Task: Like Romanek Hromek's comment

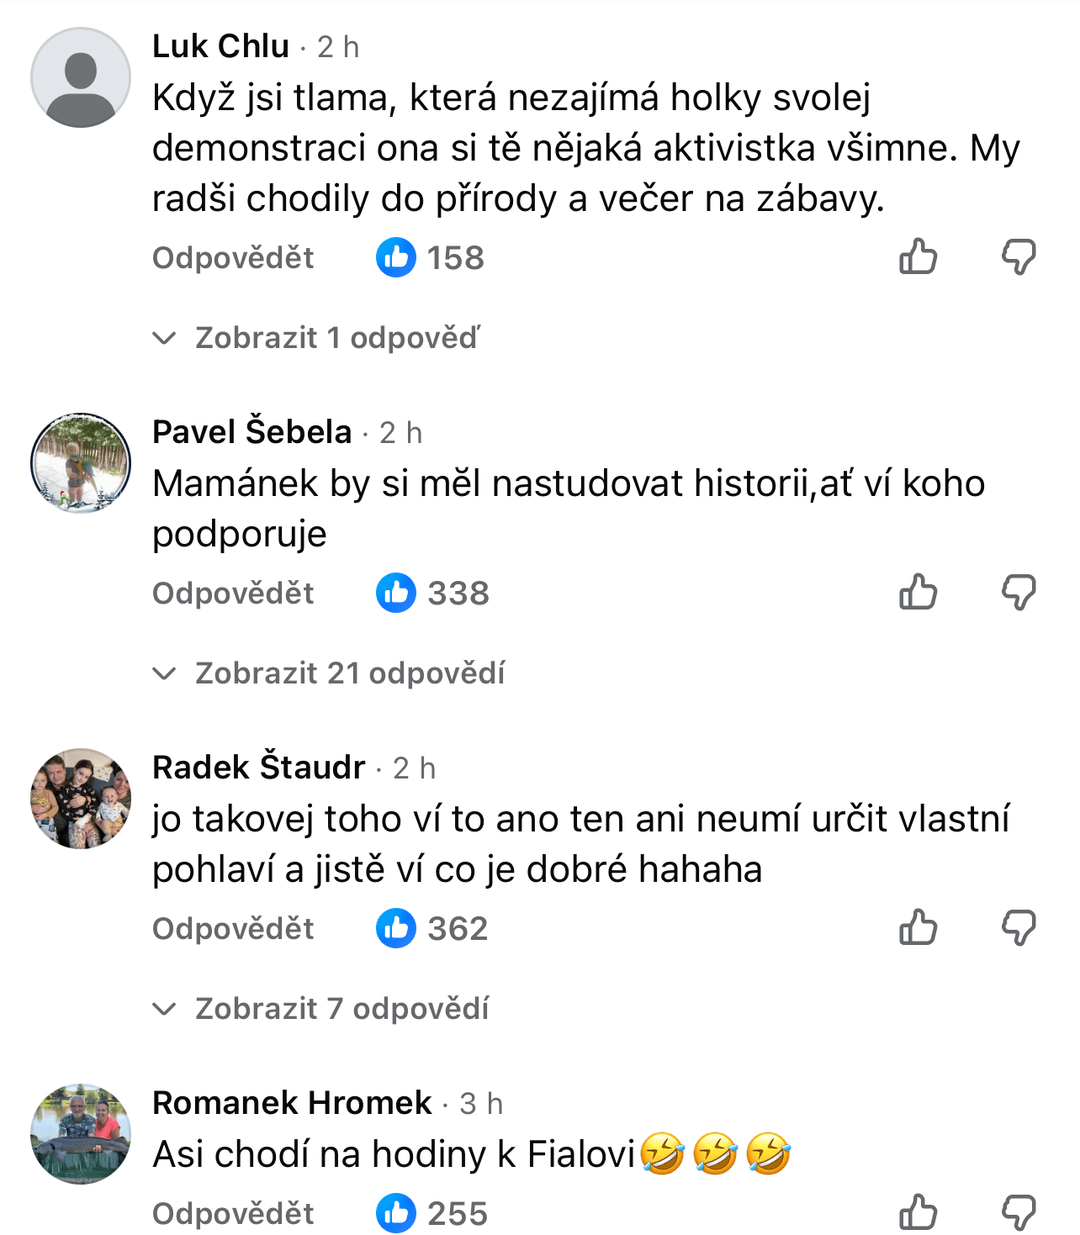Action: tap(917, 1213)
